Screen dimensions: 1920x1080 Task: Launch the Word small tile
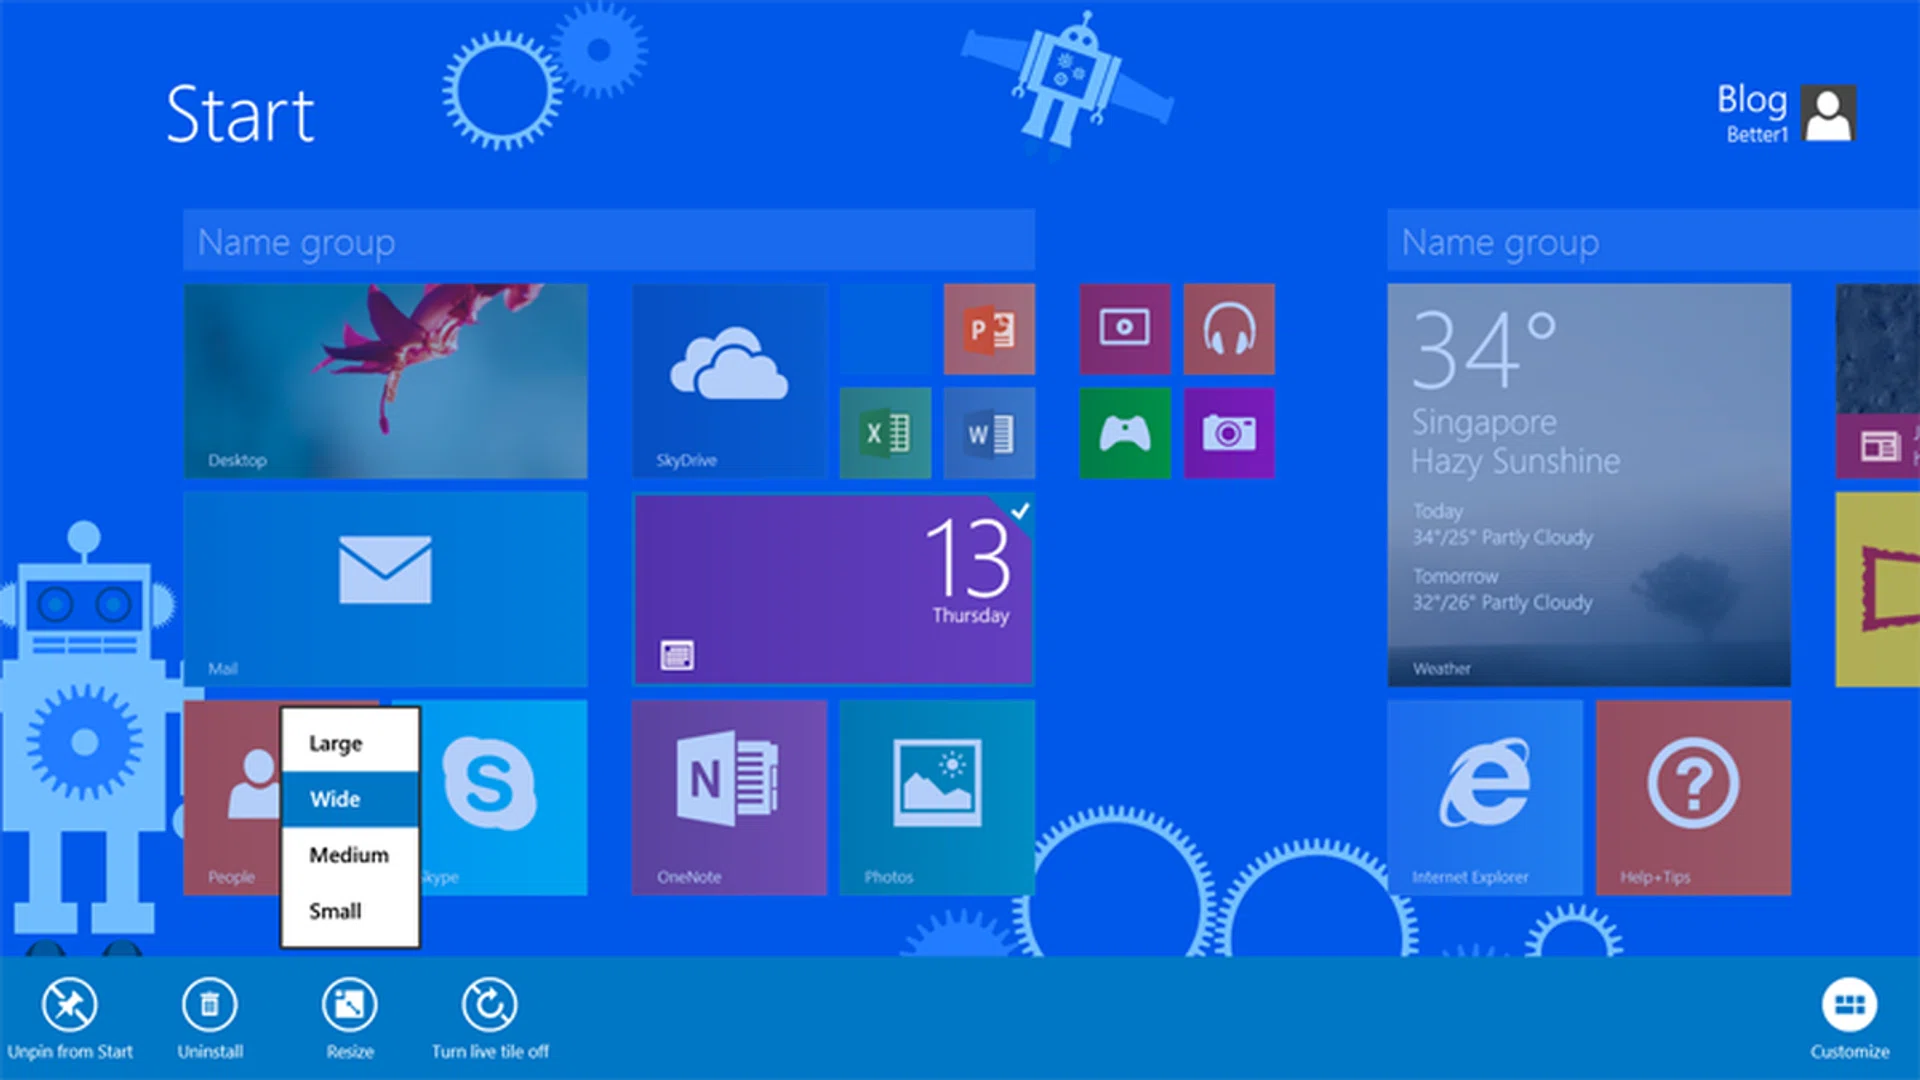(989, 433)
